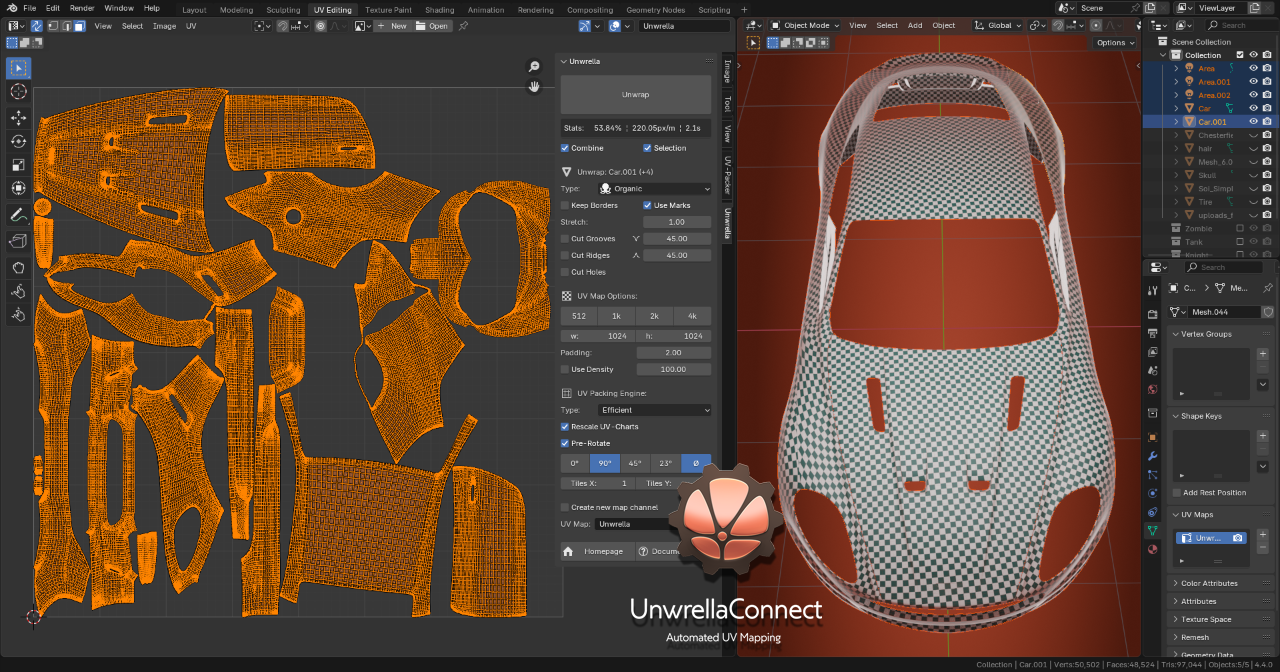1280x672 pixels.
Task: Set UV map size to 512
Action: pos(579,316)
